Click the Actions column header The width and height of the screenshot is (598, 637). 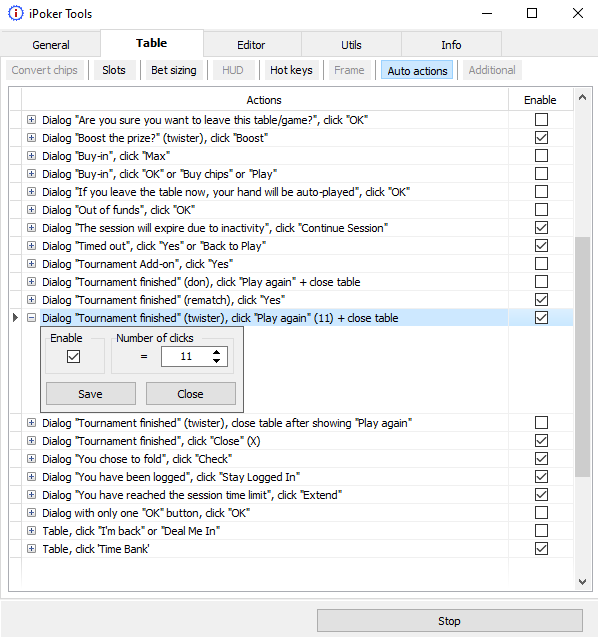264,100
